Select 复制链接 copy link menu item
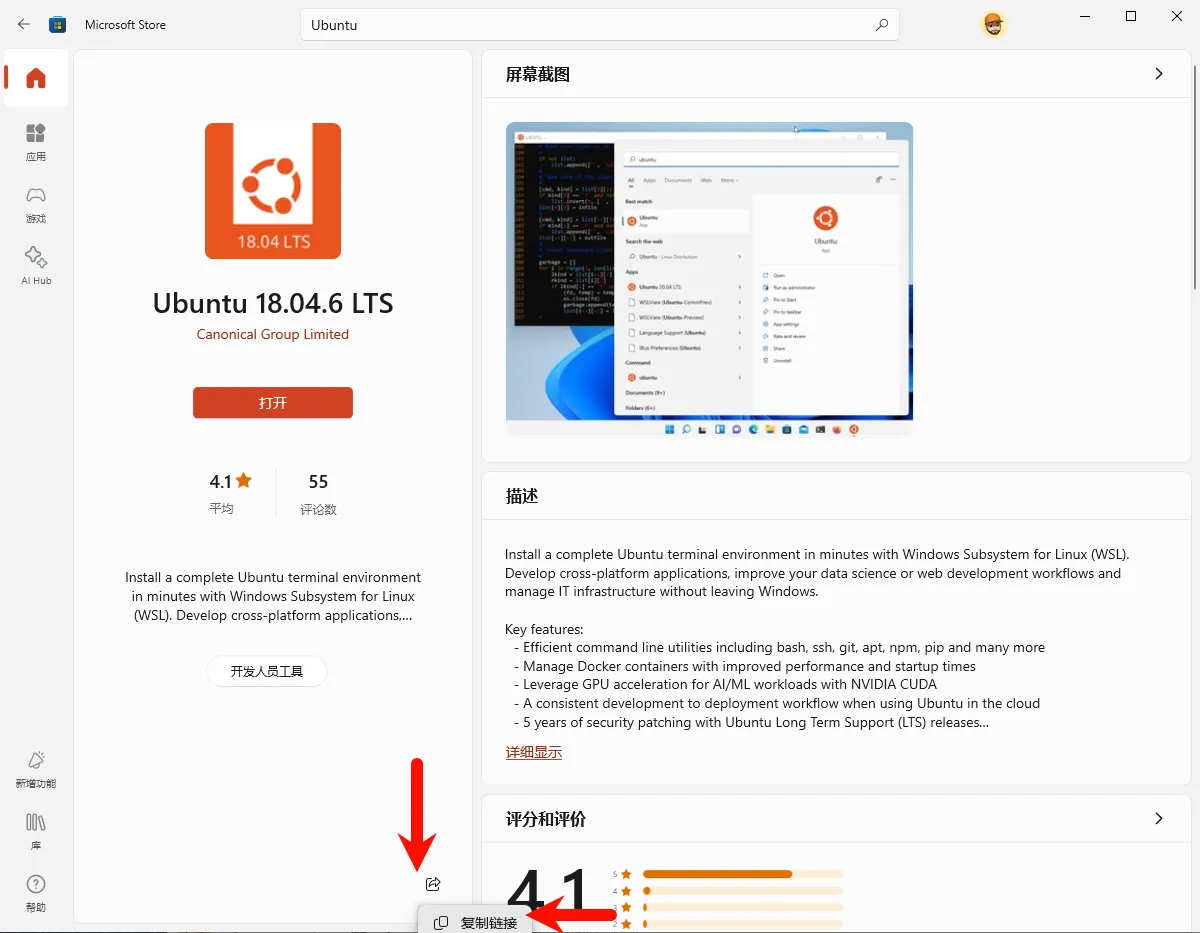Image resolution: width=1200 pixels, height=933 pixels. point(476,922)
